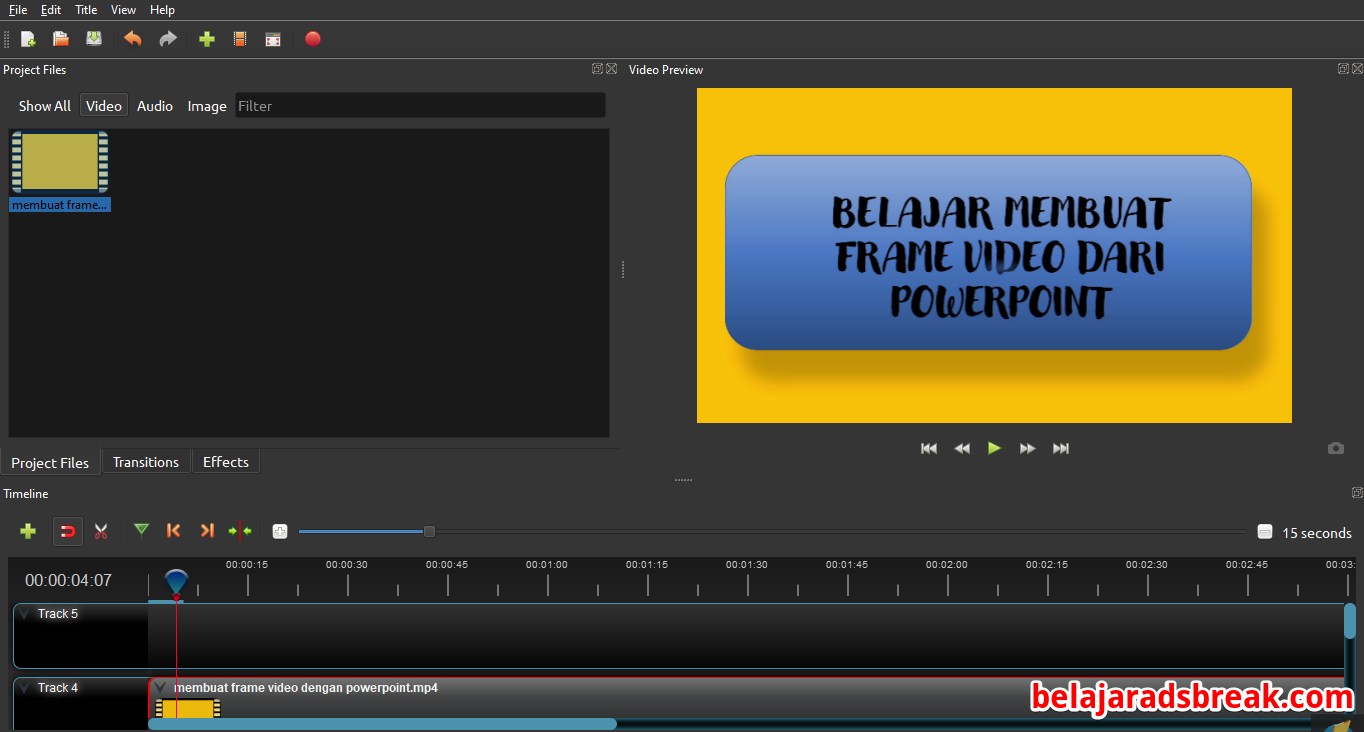Click the zoom-out minus icon beside 15 seconds
The image size is (1364, 732).
[1265, 532]
